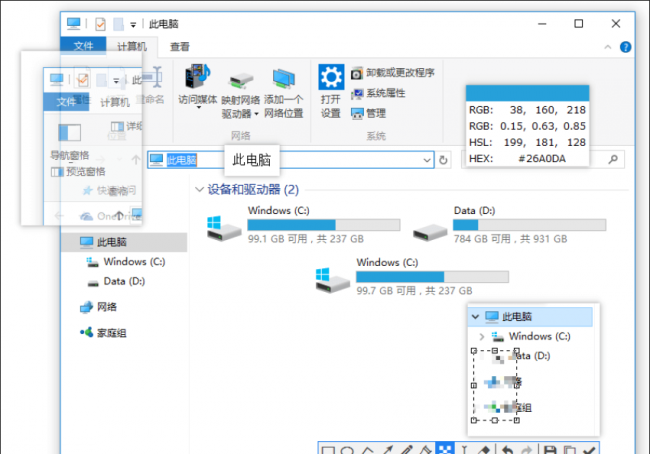Select Windows (C:) tile showing 99.7 GB
Image resolution: width=650 pixels, height=454 pixels.
412,277
